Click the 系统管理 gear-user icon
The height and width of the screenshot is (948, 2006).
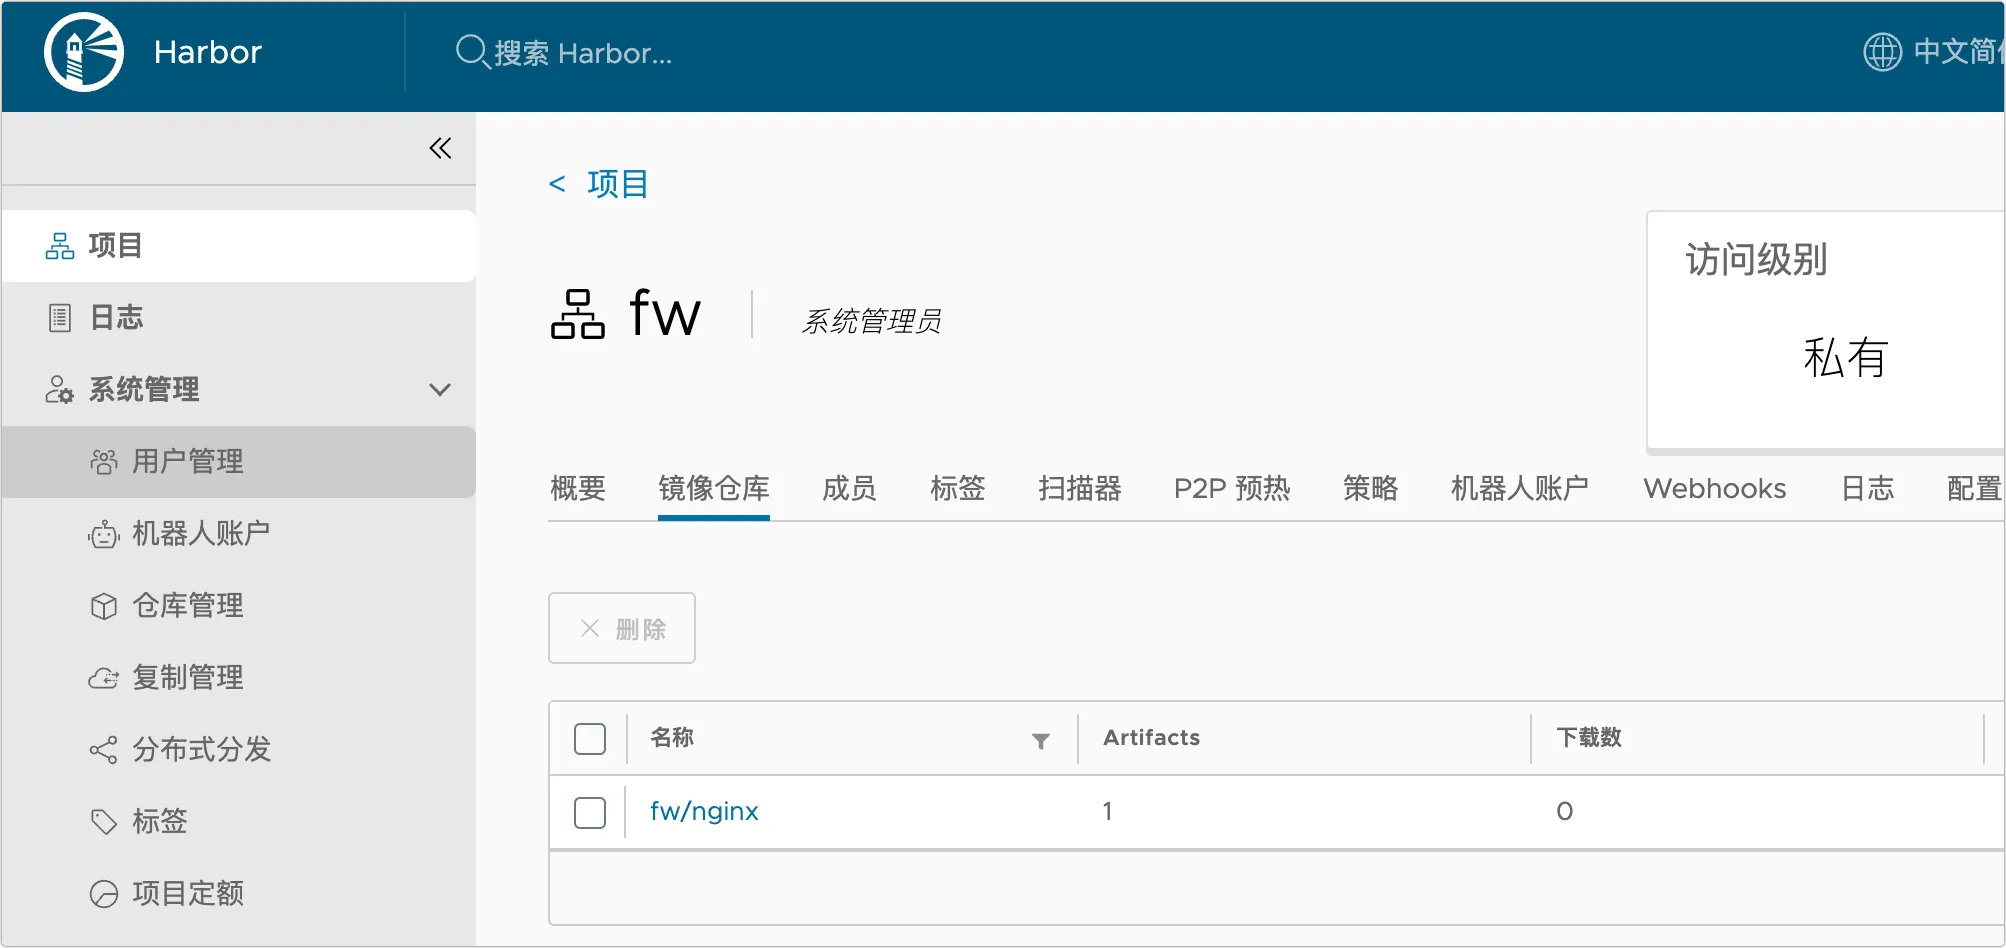(59, 389)
